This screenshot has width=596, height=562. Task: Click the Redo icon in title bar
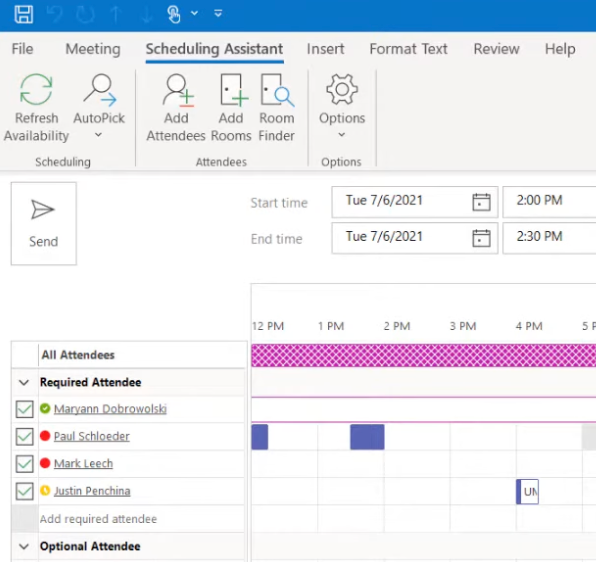pyautogui.click(x=85, y=14)
